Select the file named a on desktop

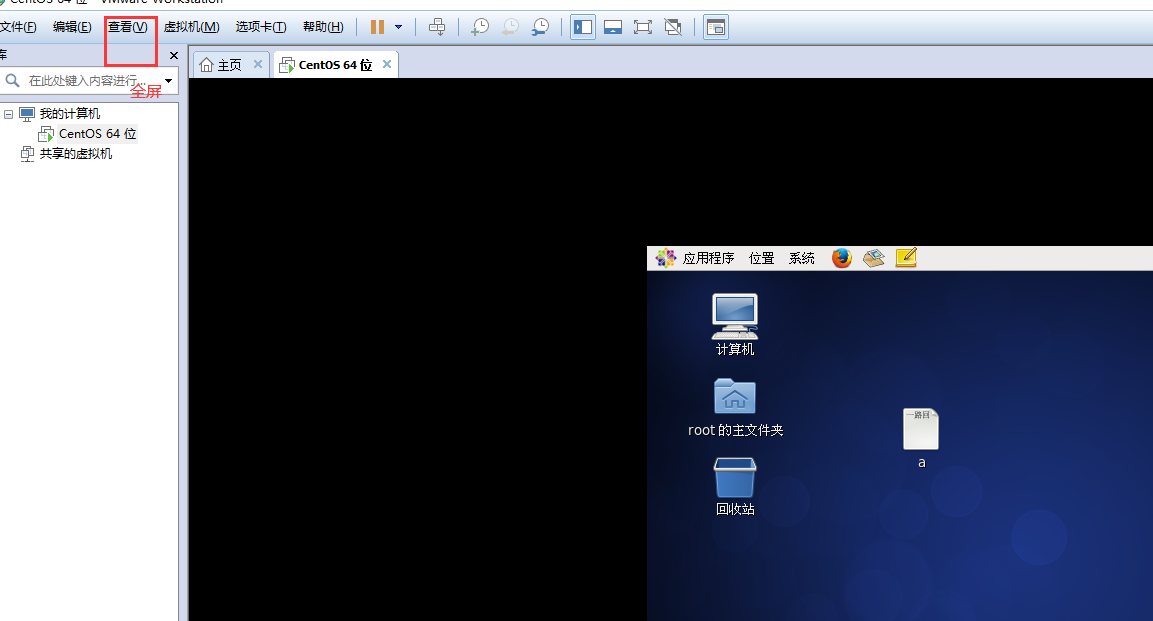[x=921, y=439]
